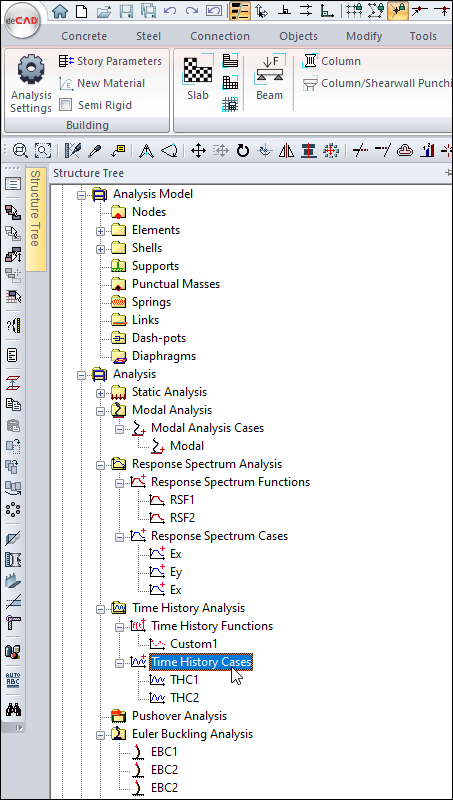Select the Links tree item
Screen dimensions: 453x800
[x=145, y=320]
